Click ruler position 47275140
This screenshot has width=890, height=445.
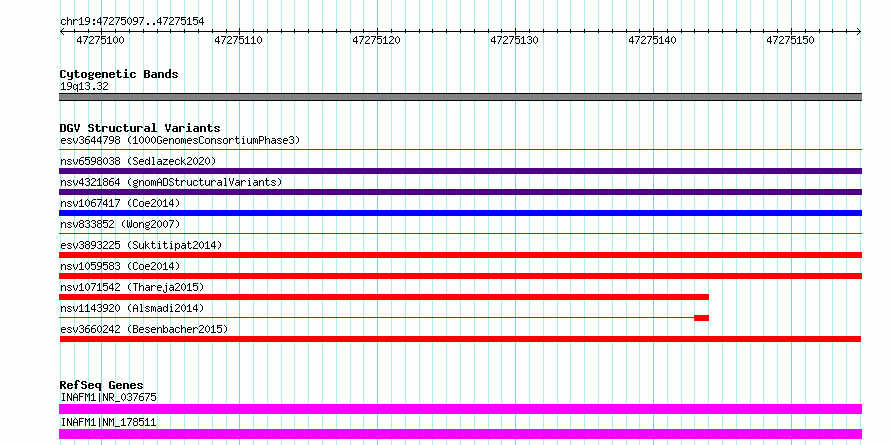653,40
